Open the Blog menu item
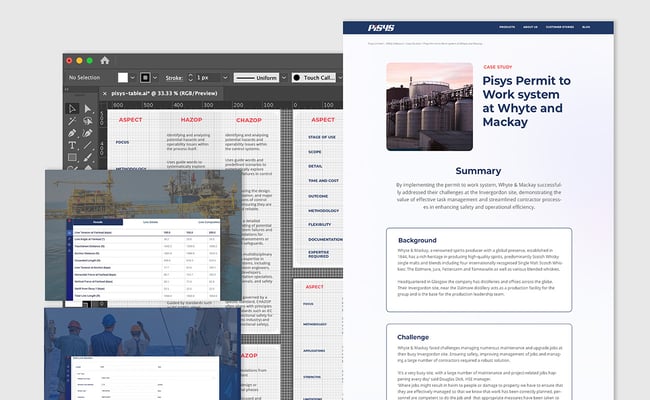Screen dimensions: 650x400 (x=586, y=27)
